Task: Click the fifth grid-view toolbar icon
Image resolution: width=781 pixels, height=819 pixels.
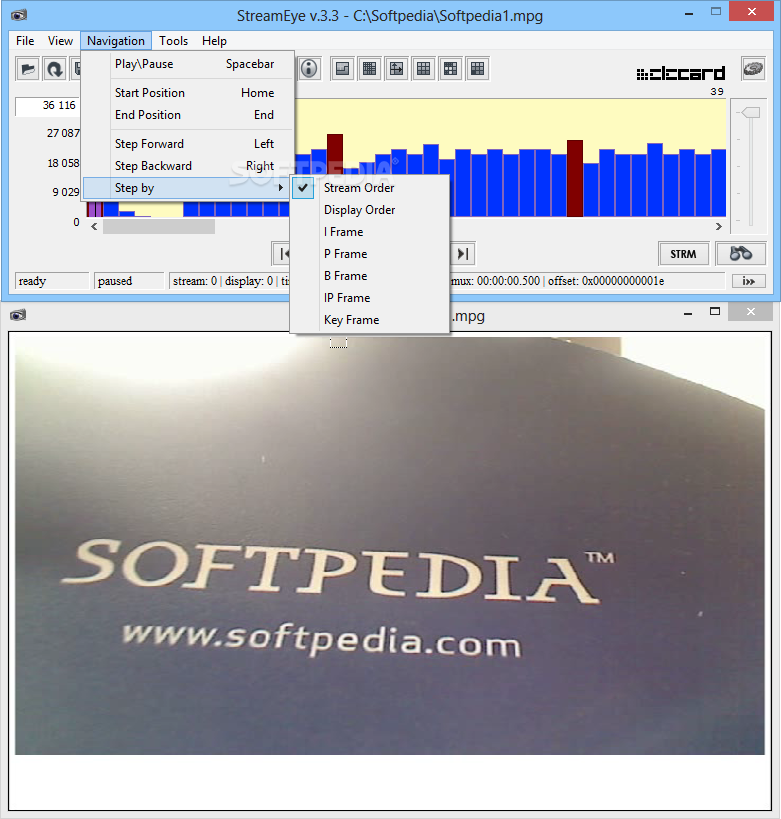Action: click(450, 69)
